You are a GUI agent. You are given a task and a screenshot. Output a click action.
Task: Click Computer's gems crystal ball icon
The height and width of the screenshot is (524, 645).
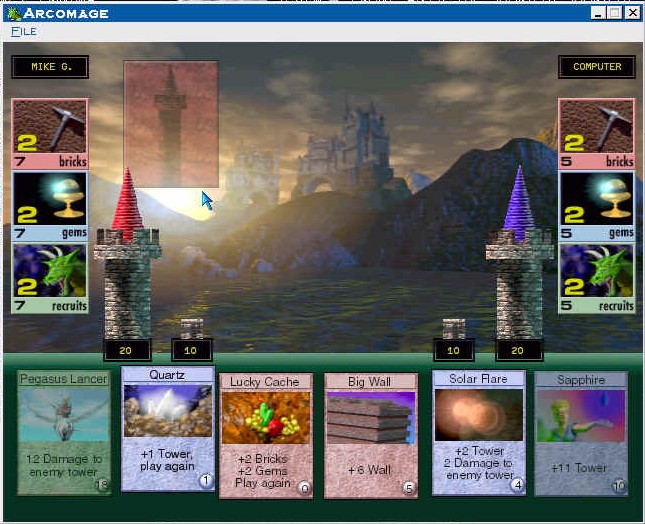coord(596,199)
